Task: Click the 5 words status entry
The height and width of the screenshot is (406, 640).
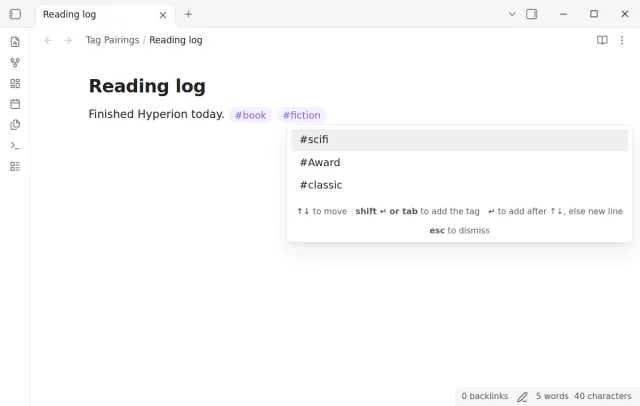Action: tap(552, 396)
